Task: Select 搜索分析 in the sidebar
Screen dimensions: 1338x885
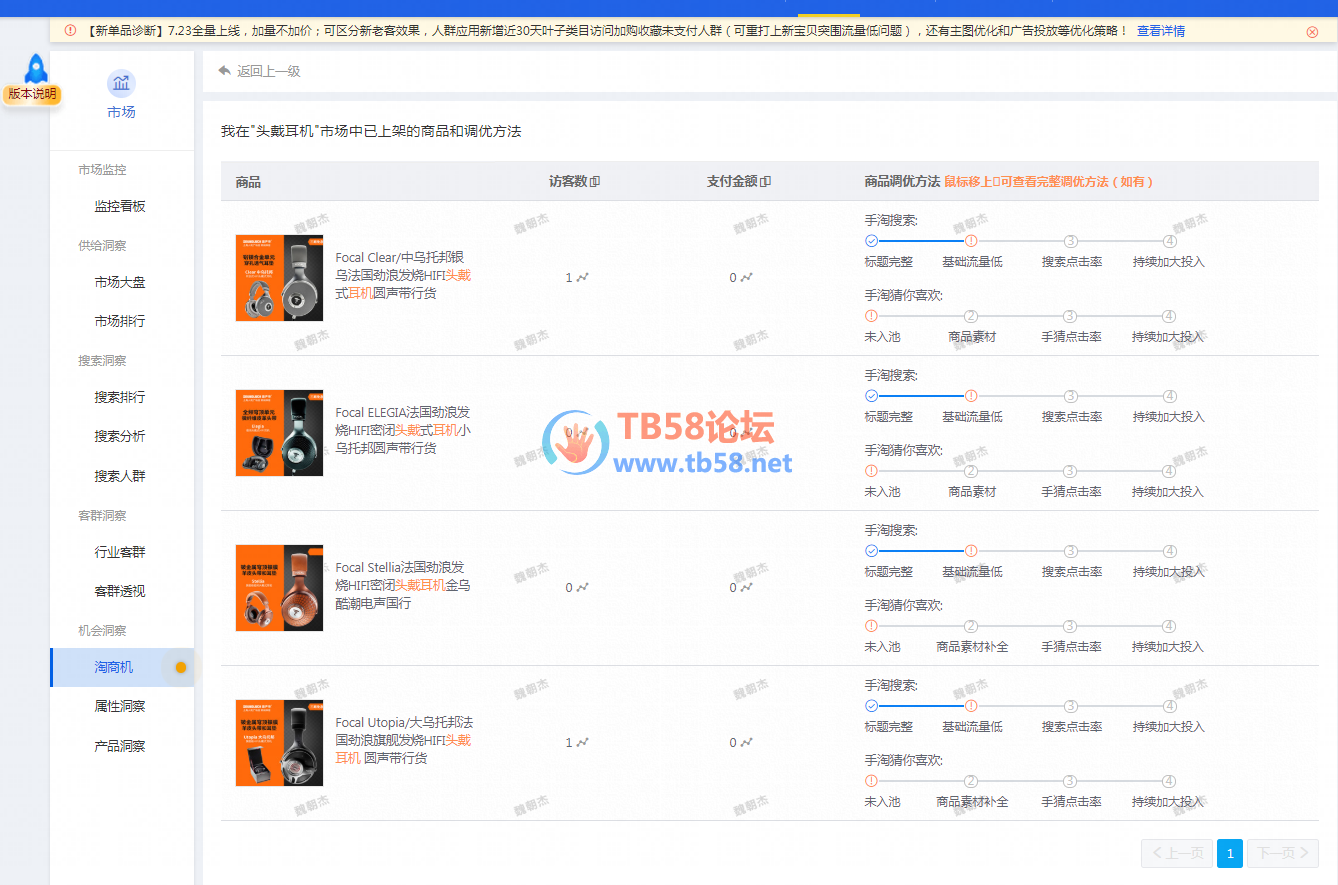Action: (120, 436)
